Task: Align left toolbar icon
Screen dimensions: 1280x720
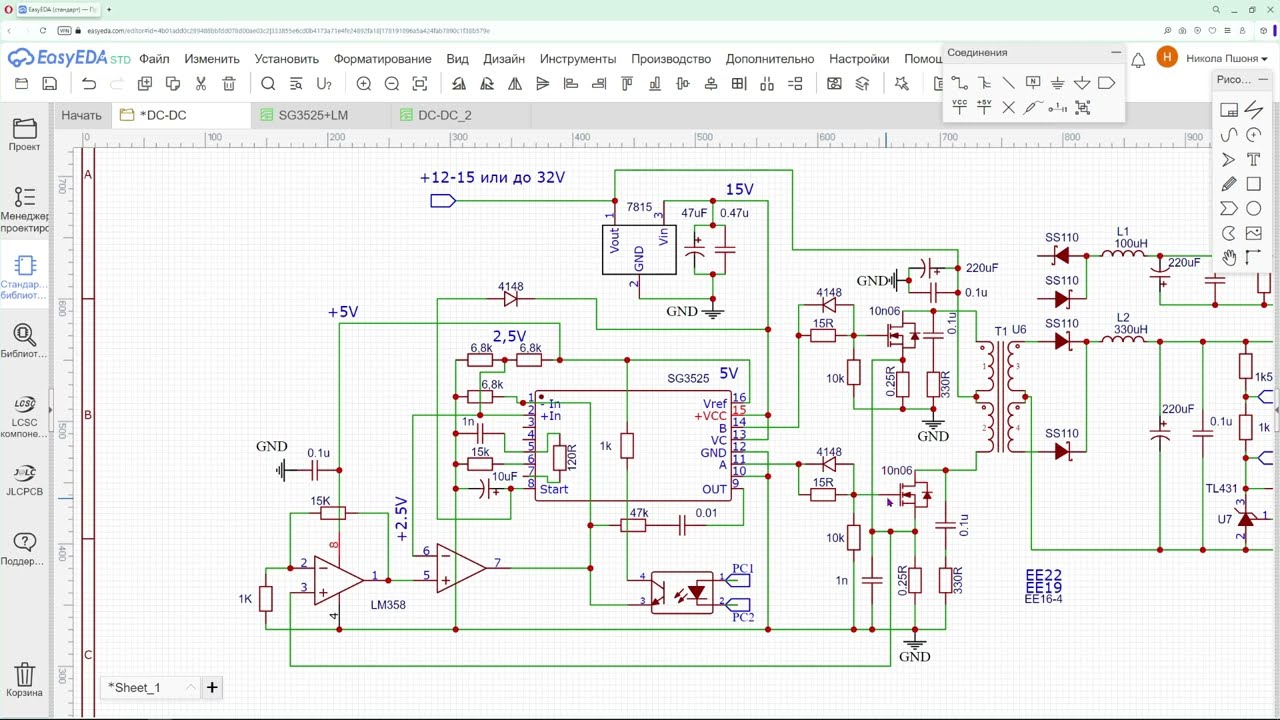Action: tap(571, 84)
